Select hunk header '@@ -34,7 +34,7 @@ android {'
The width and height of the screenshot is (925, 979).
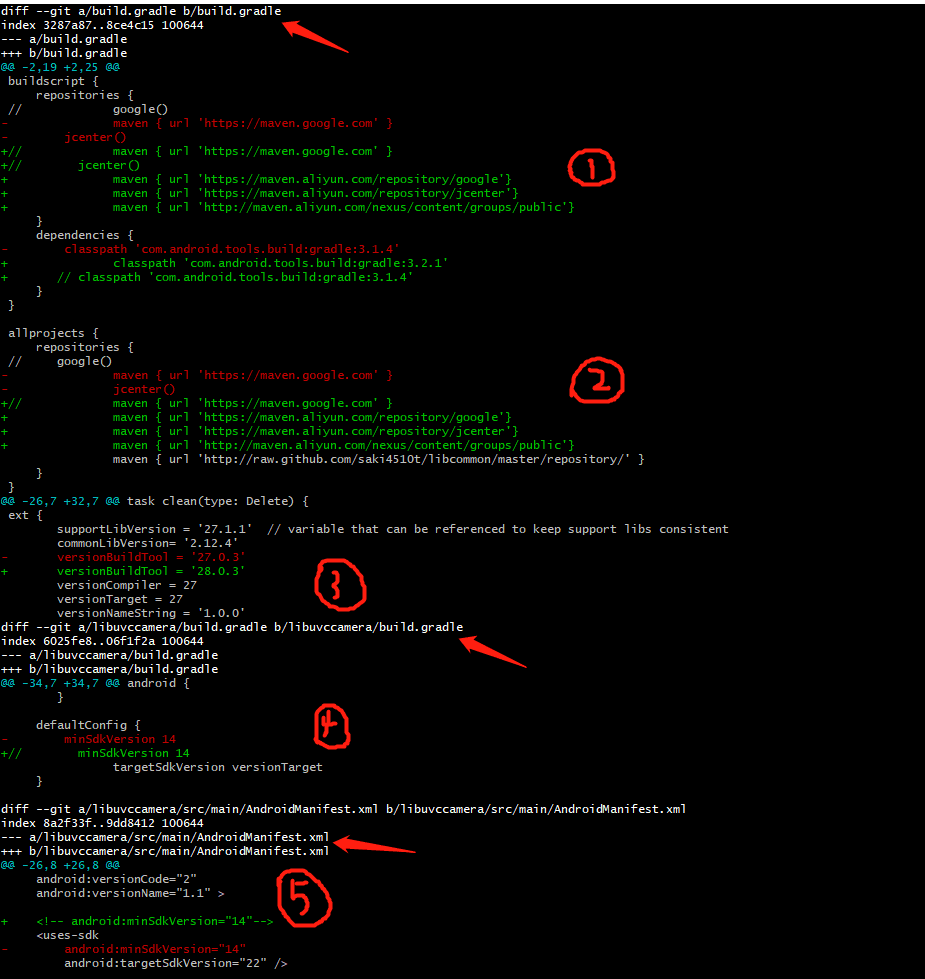click(95, 683)
